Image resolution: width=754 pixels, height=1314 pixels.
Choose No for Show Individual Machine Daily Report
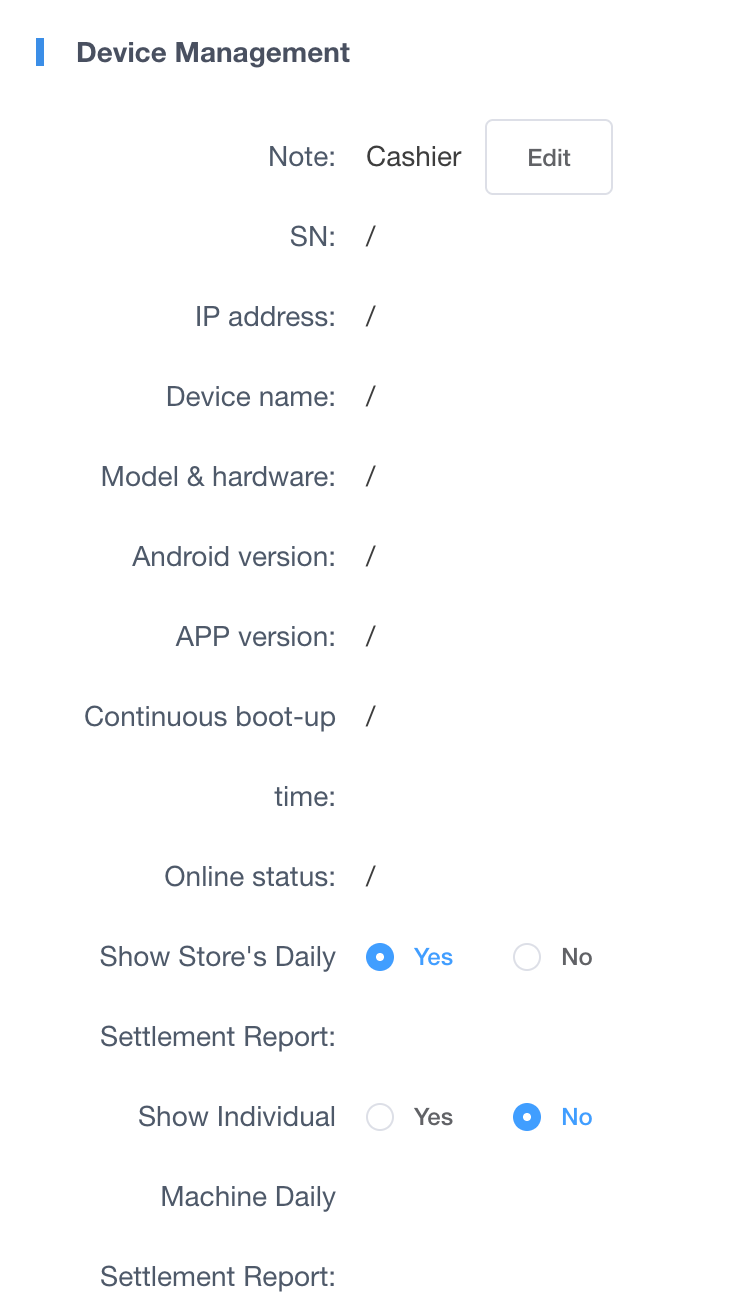527,1117
